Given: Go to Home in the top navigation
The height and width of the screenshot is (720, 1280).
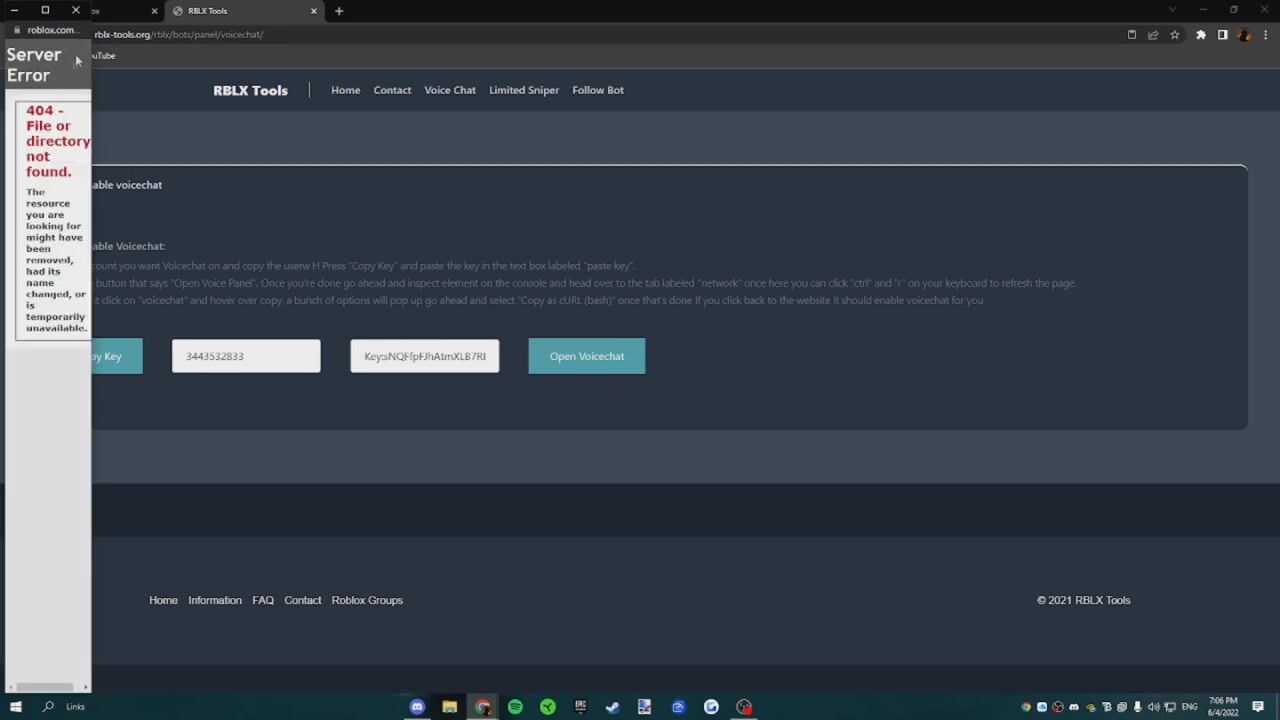Looking at the screenshot, I should (346, 90).
